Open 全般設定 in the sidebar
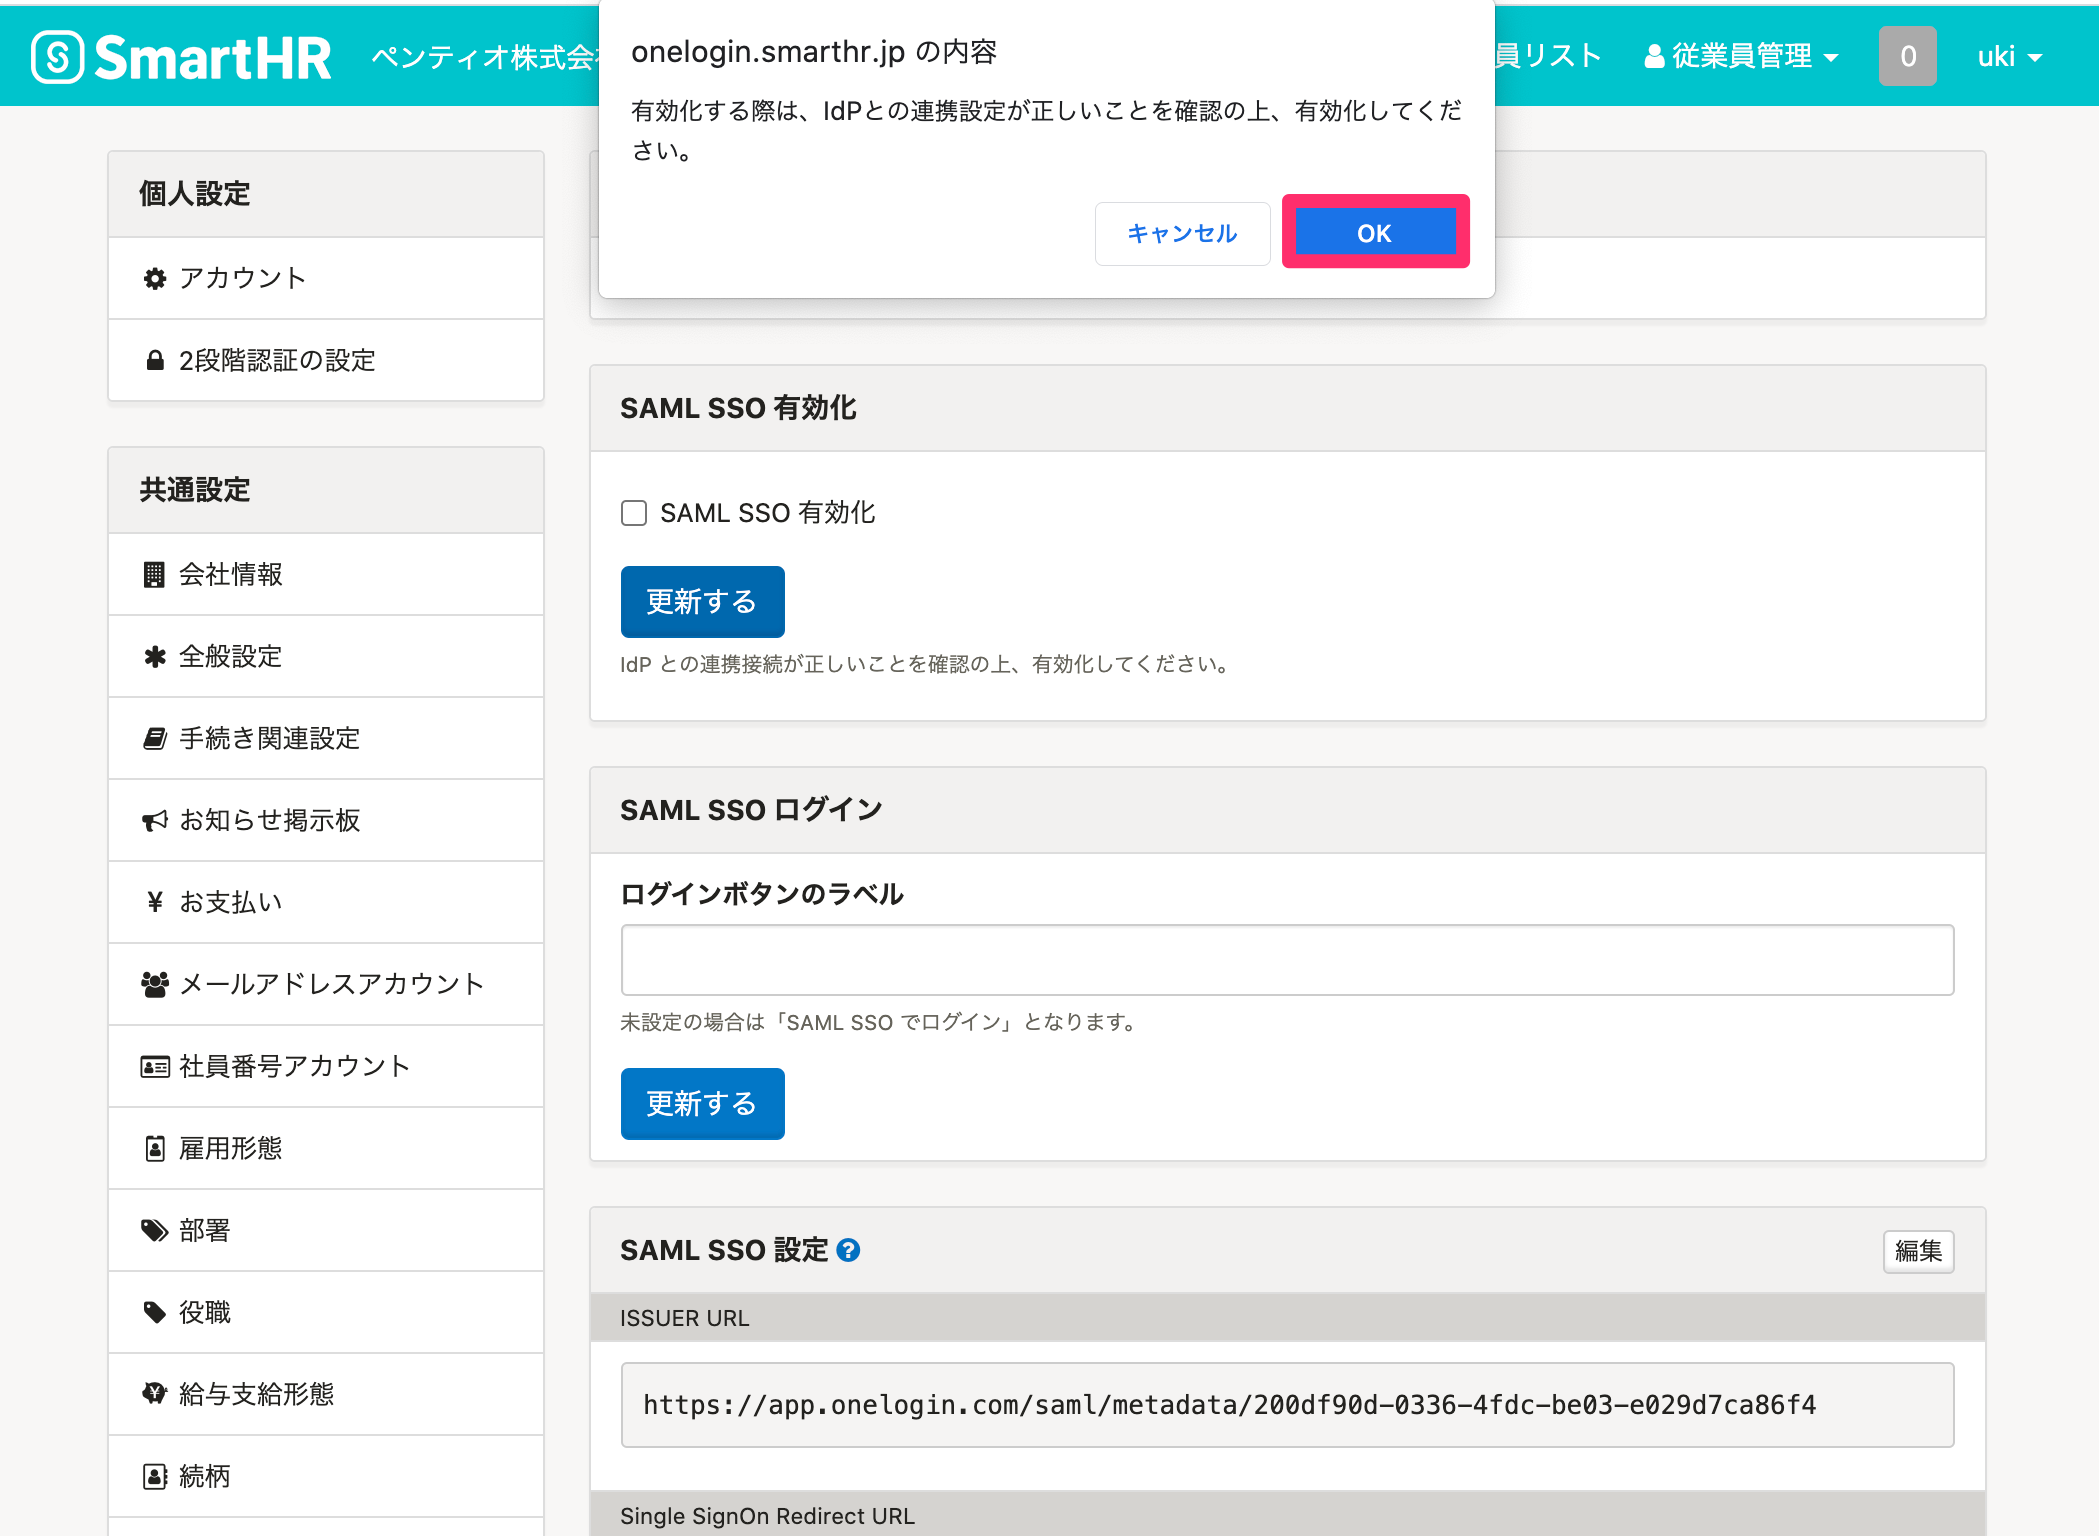 pos(326,656)
